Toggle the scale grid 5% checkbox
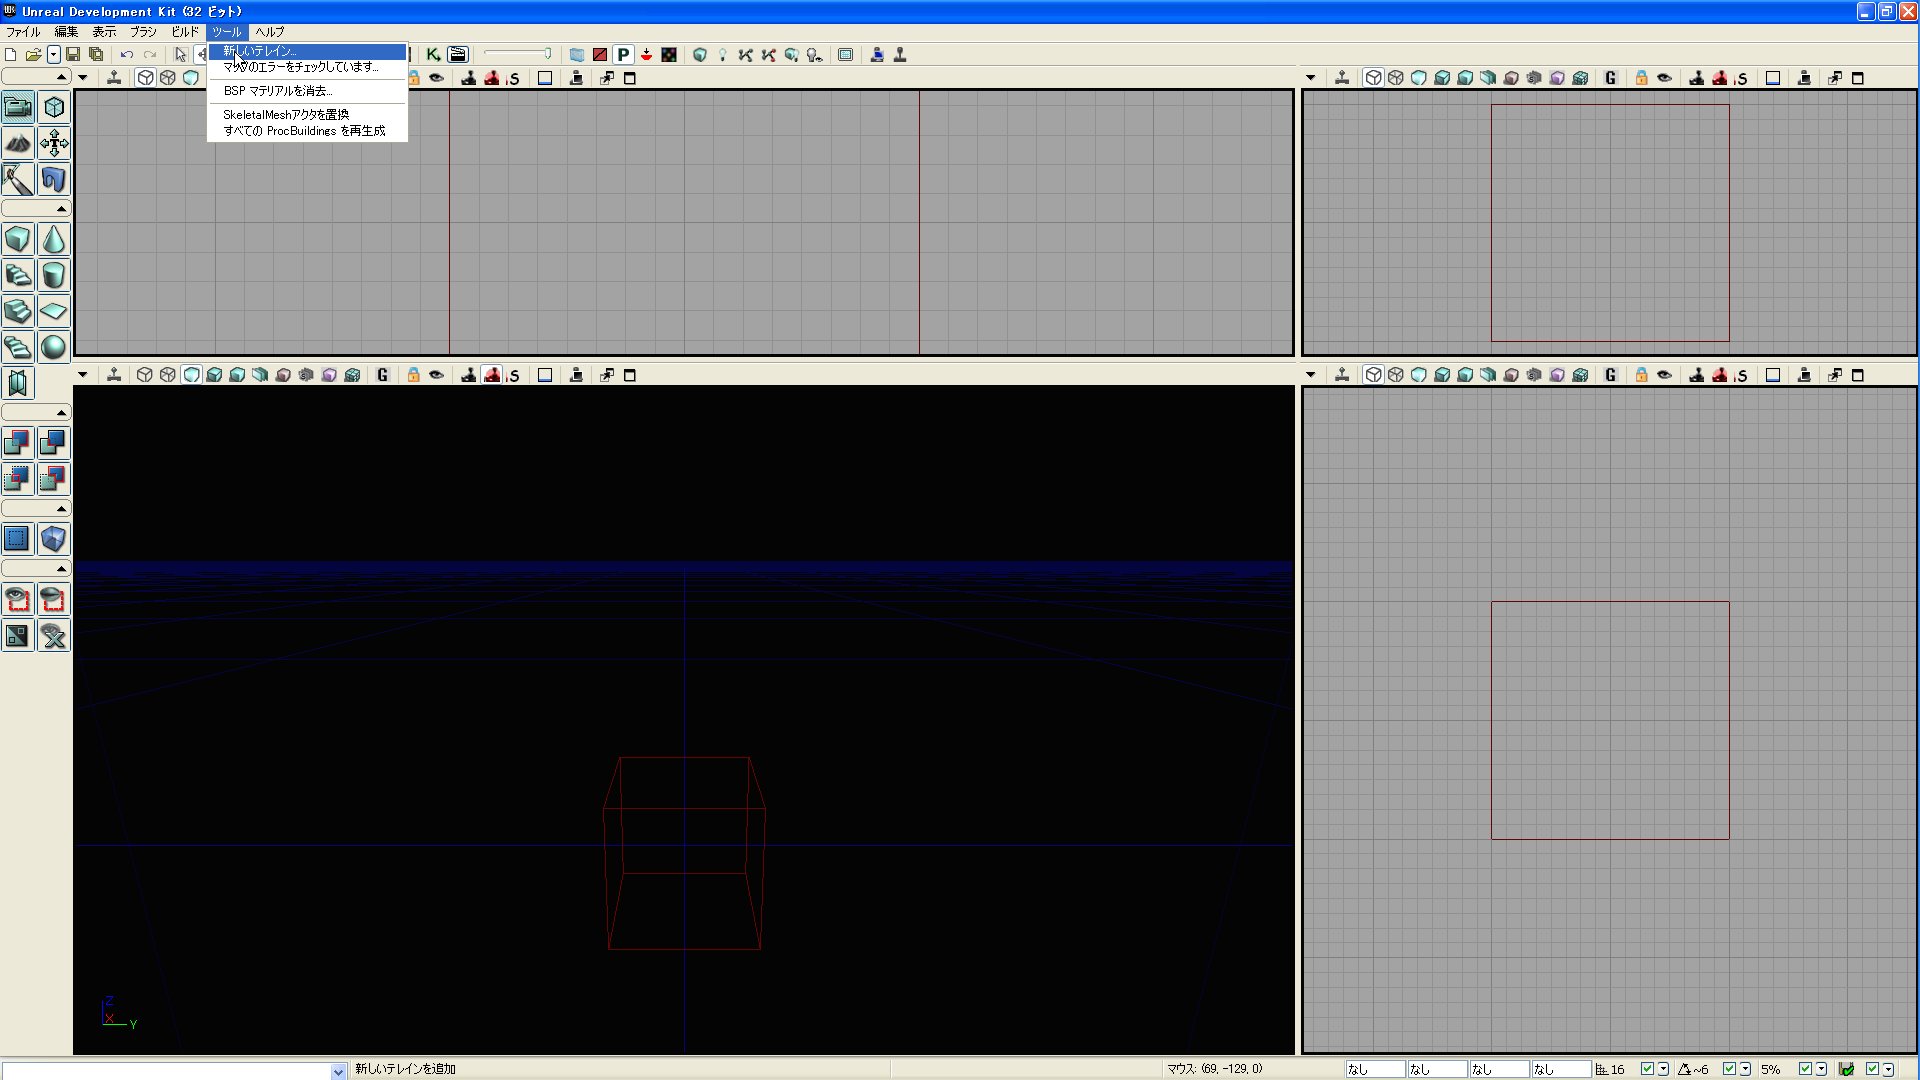Screen dimensions: 1920x1080 1805,1069
